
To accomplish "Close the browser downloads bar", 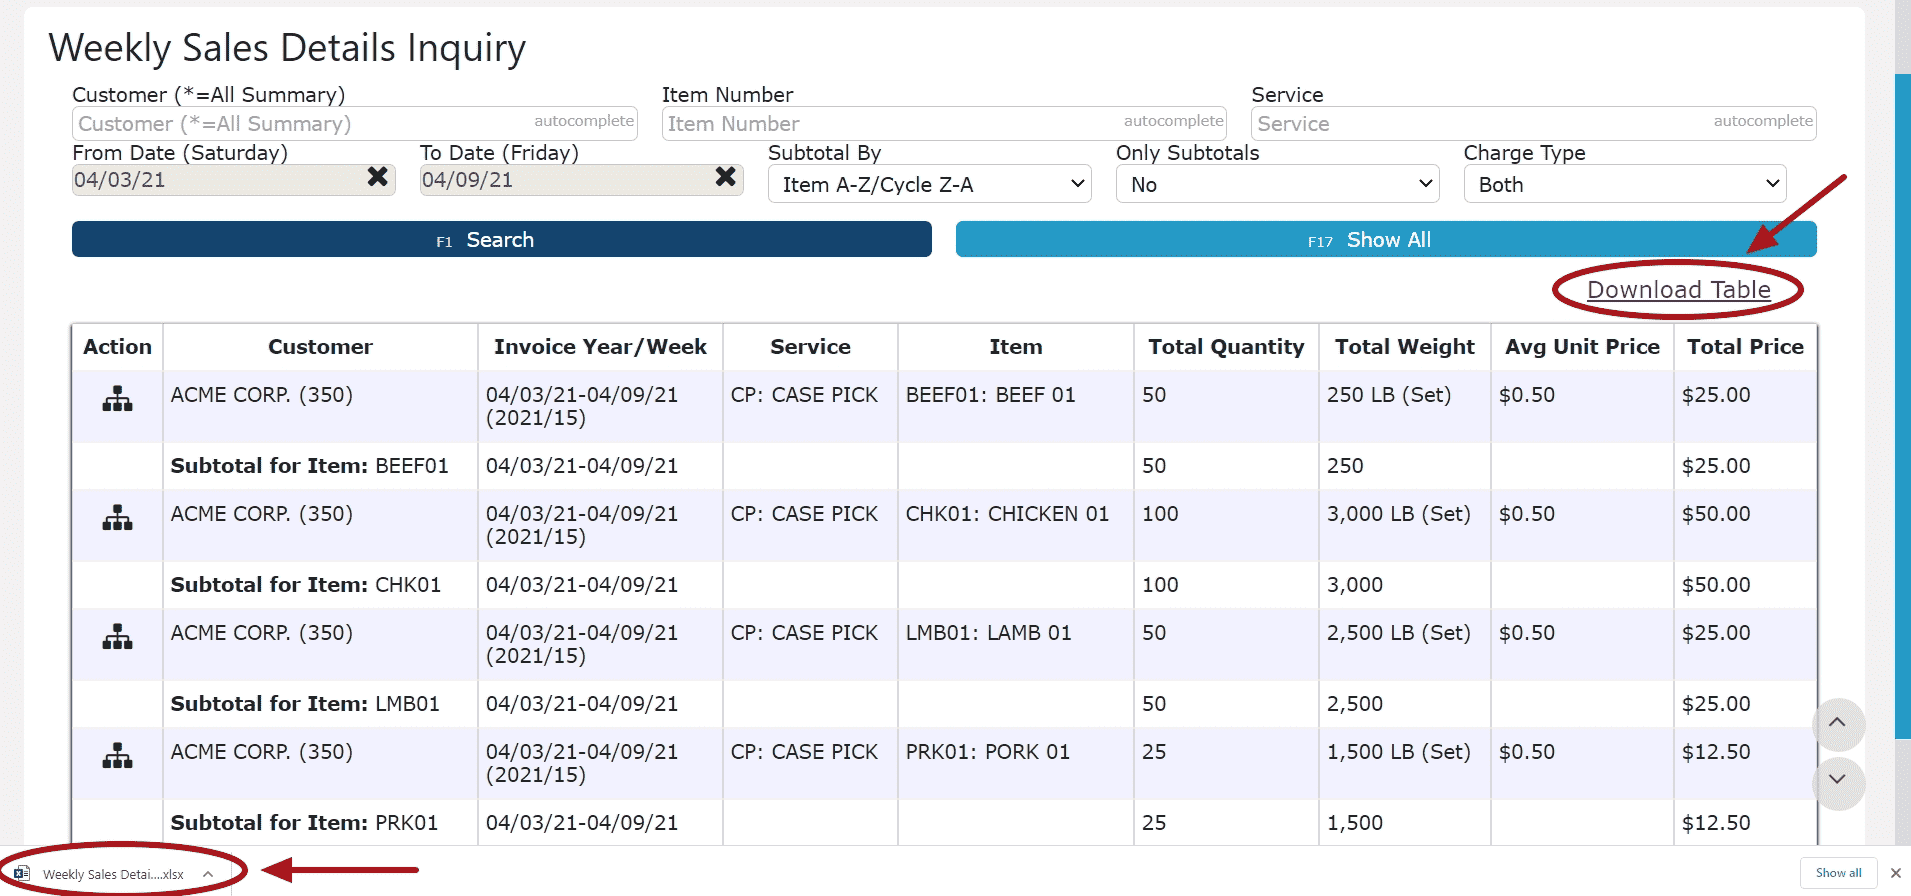I will click(x=1895, y=873).
